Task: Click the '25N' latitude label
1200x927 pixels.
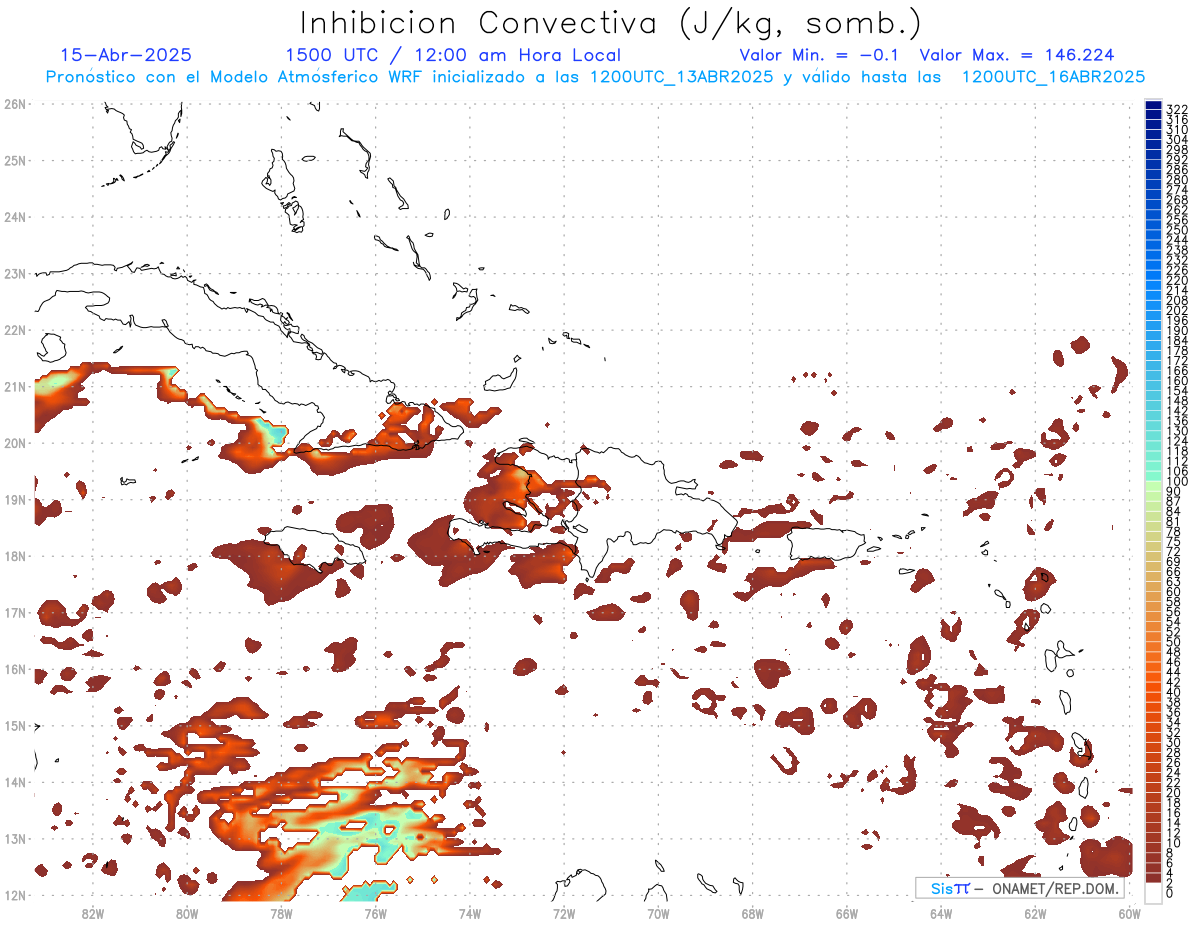Action: click(15, 160)
